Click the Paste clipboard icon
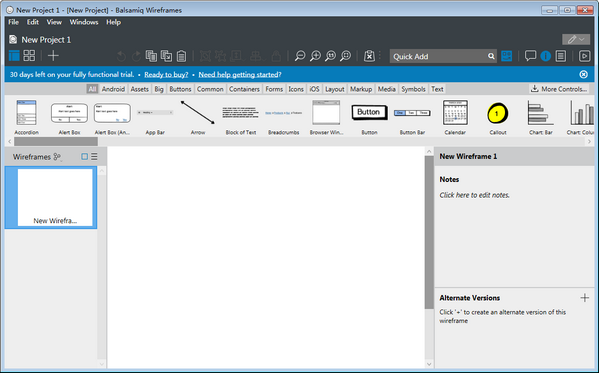 pyautogui.click(x=181, y=56)
